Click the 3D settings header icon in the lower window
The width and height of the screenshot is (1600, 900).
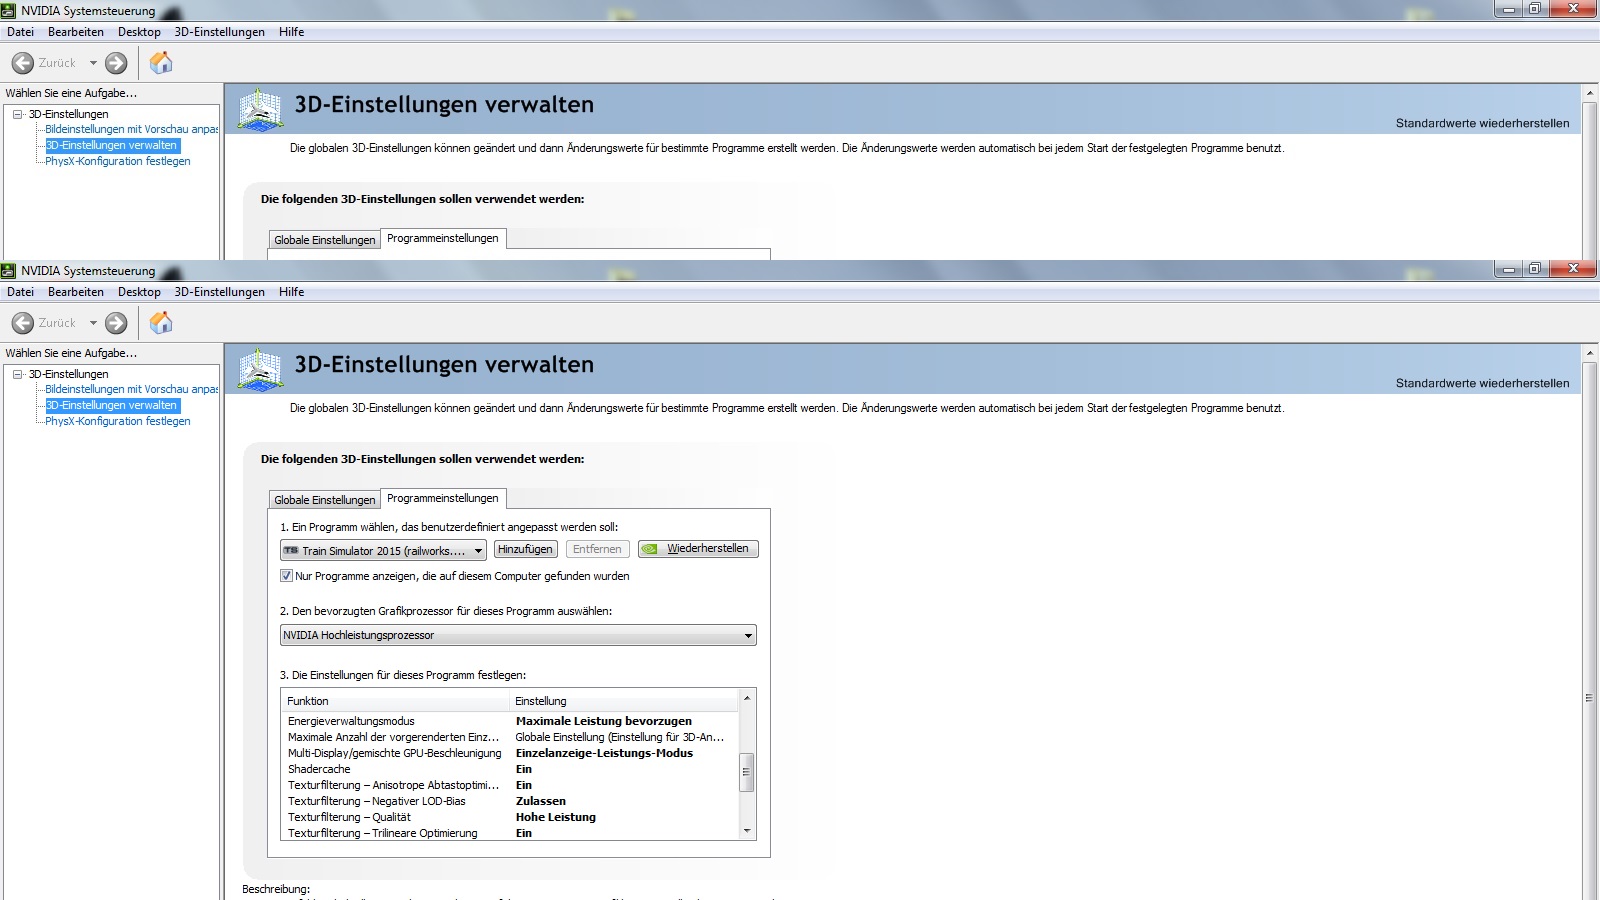[261, 369]
